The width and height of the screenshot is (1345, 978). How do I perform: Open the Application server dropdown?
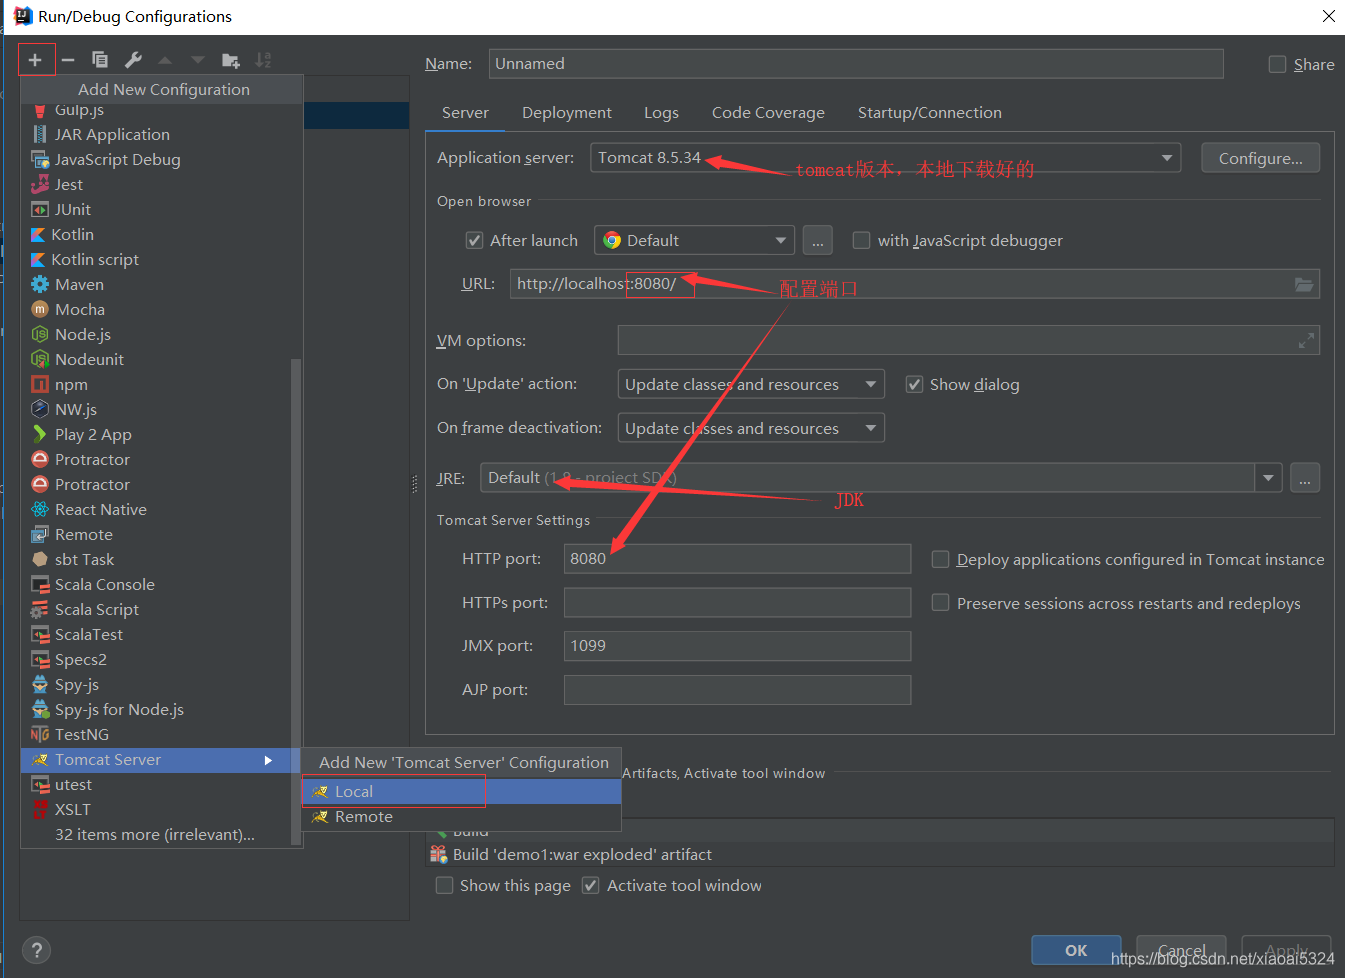tap(885, 158)
